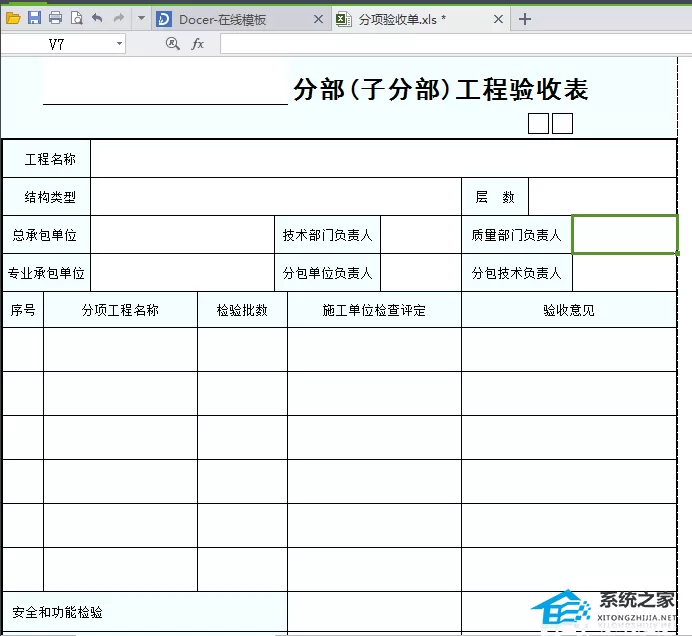Select the 技术部门负责人 cell
Image resolution: width=692 pixels, height=636 pixels.
point(327,235)
